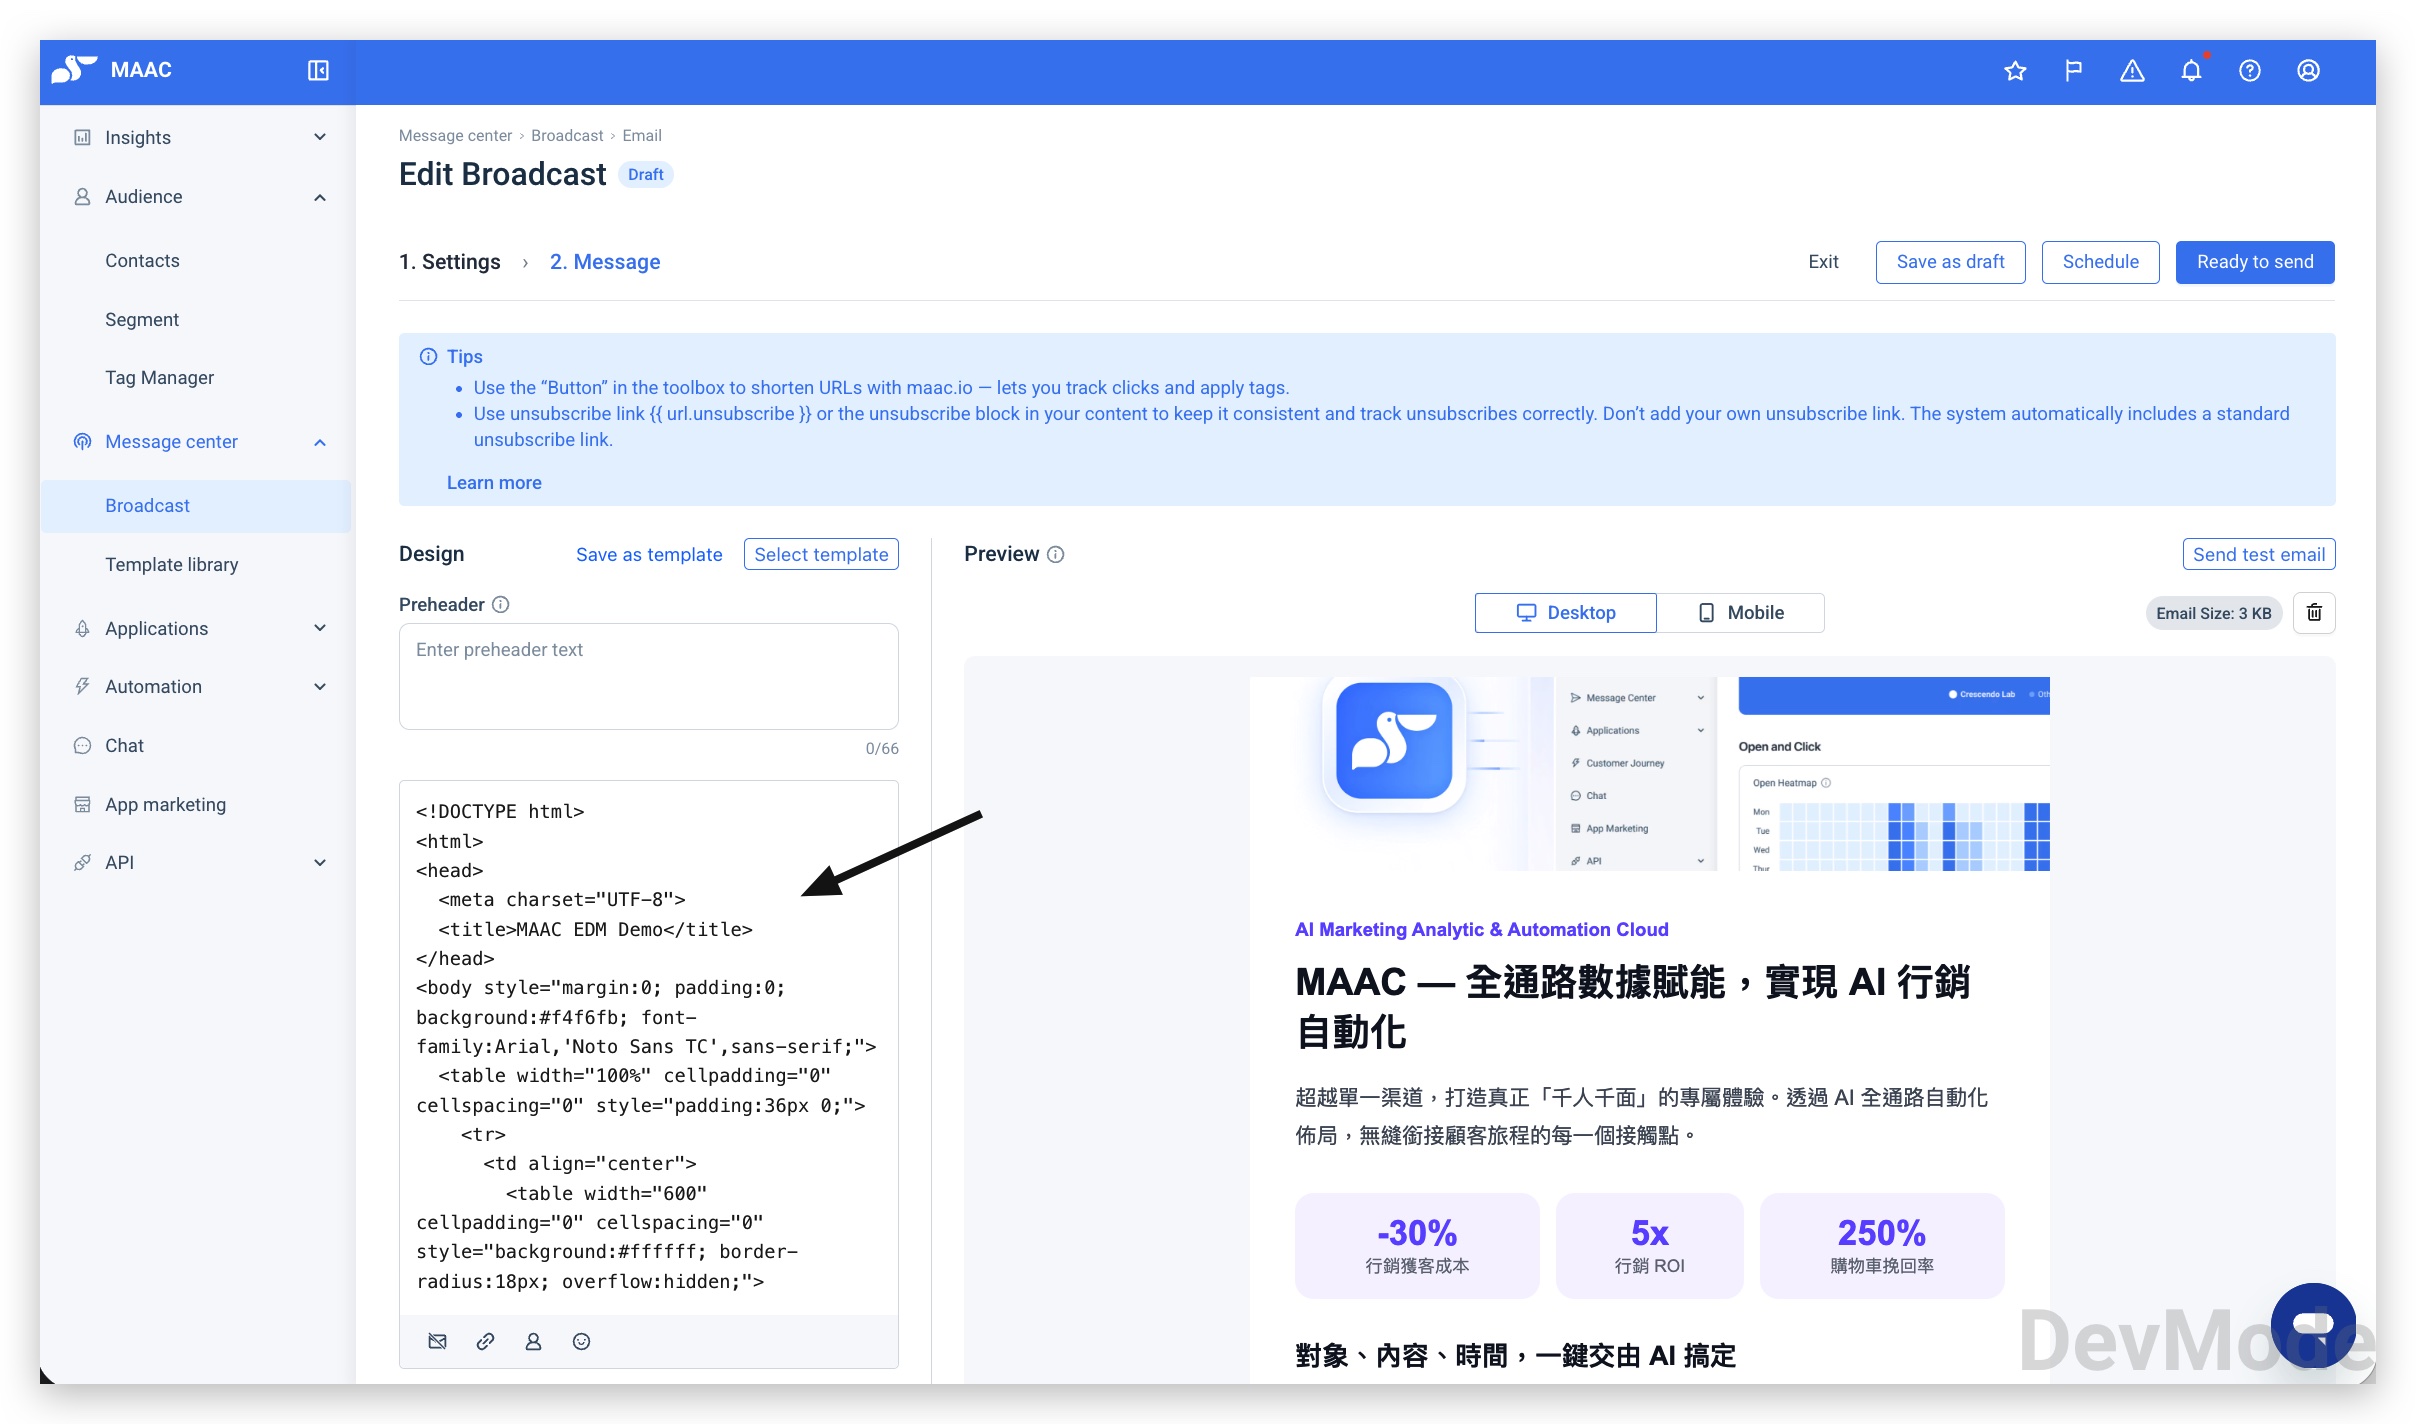Open favorites star icon in header
Screen dimensions: 2416x1424
[x=2015, y=71]
